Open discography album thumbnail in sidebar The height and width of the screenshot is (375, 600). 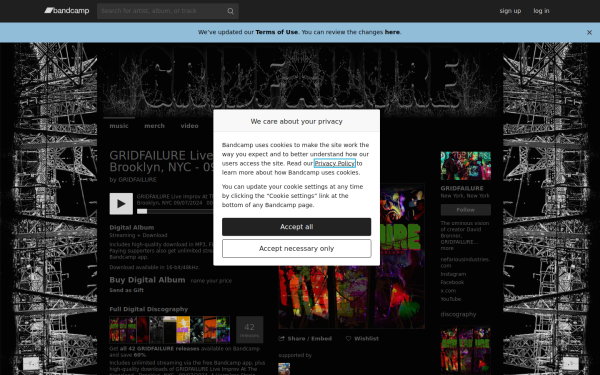(x=466, y=350)
